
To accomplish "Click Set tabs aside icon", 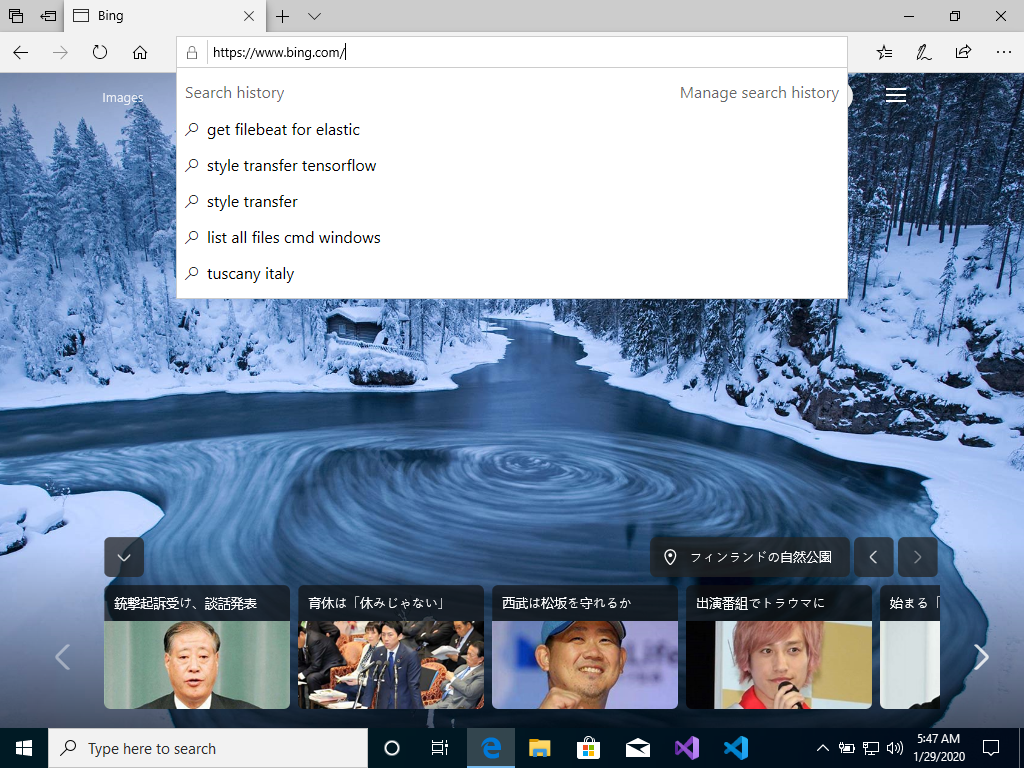I will [x=48, y=16].
